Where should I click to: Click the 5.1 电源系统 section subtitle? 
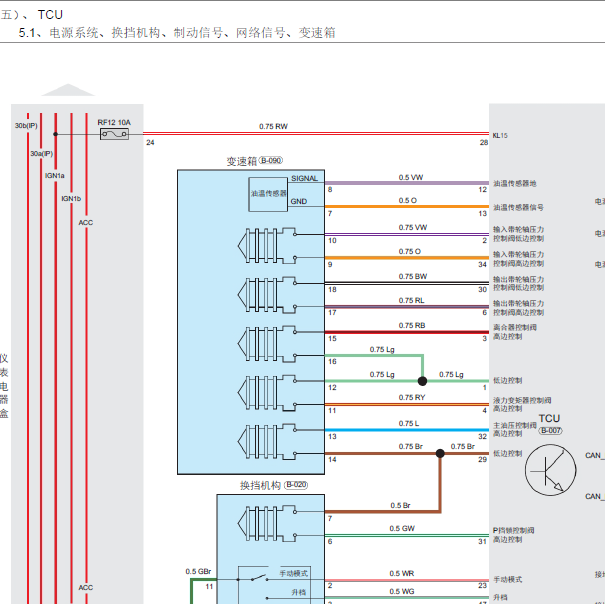click(x=177, y=32)
